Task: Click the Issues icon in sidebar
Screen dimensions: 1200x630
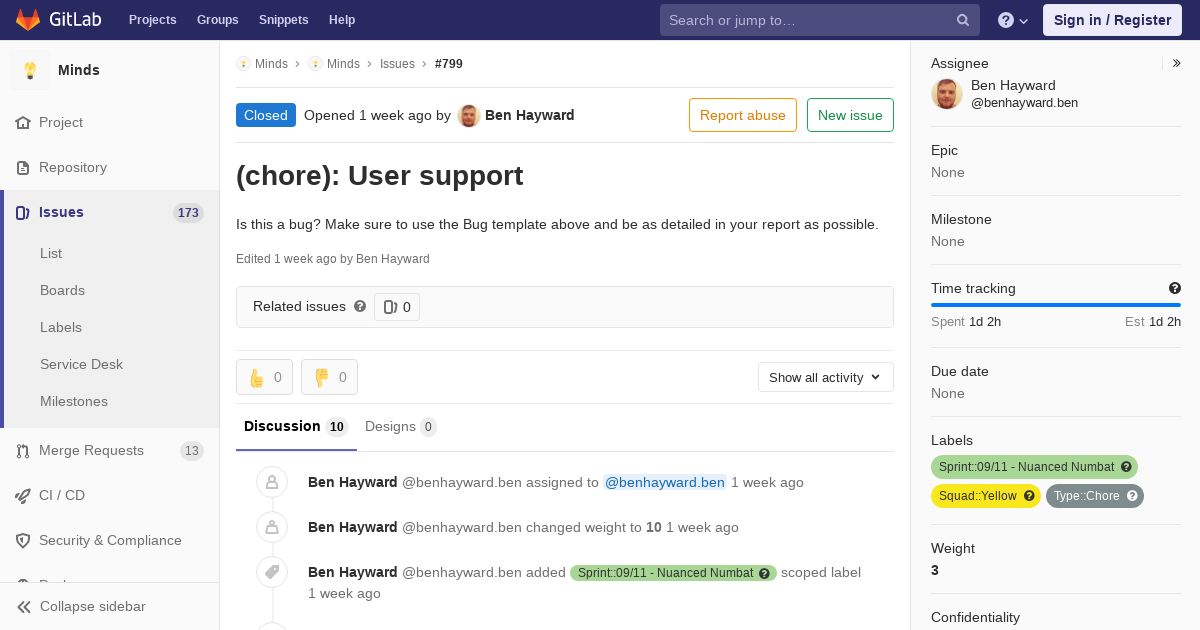Action: point(23,213)
